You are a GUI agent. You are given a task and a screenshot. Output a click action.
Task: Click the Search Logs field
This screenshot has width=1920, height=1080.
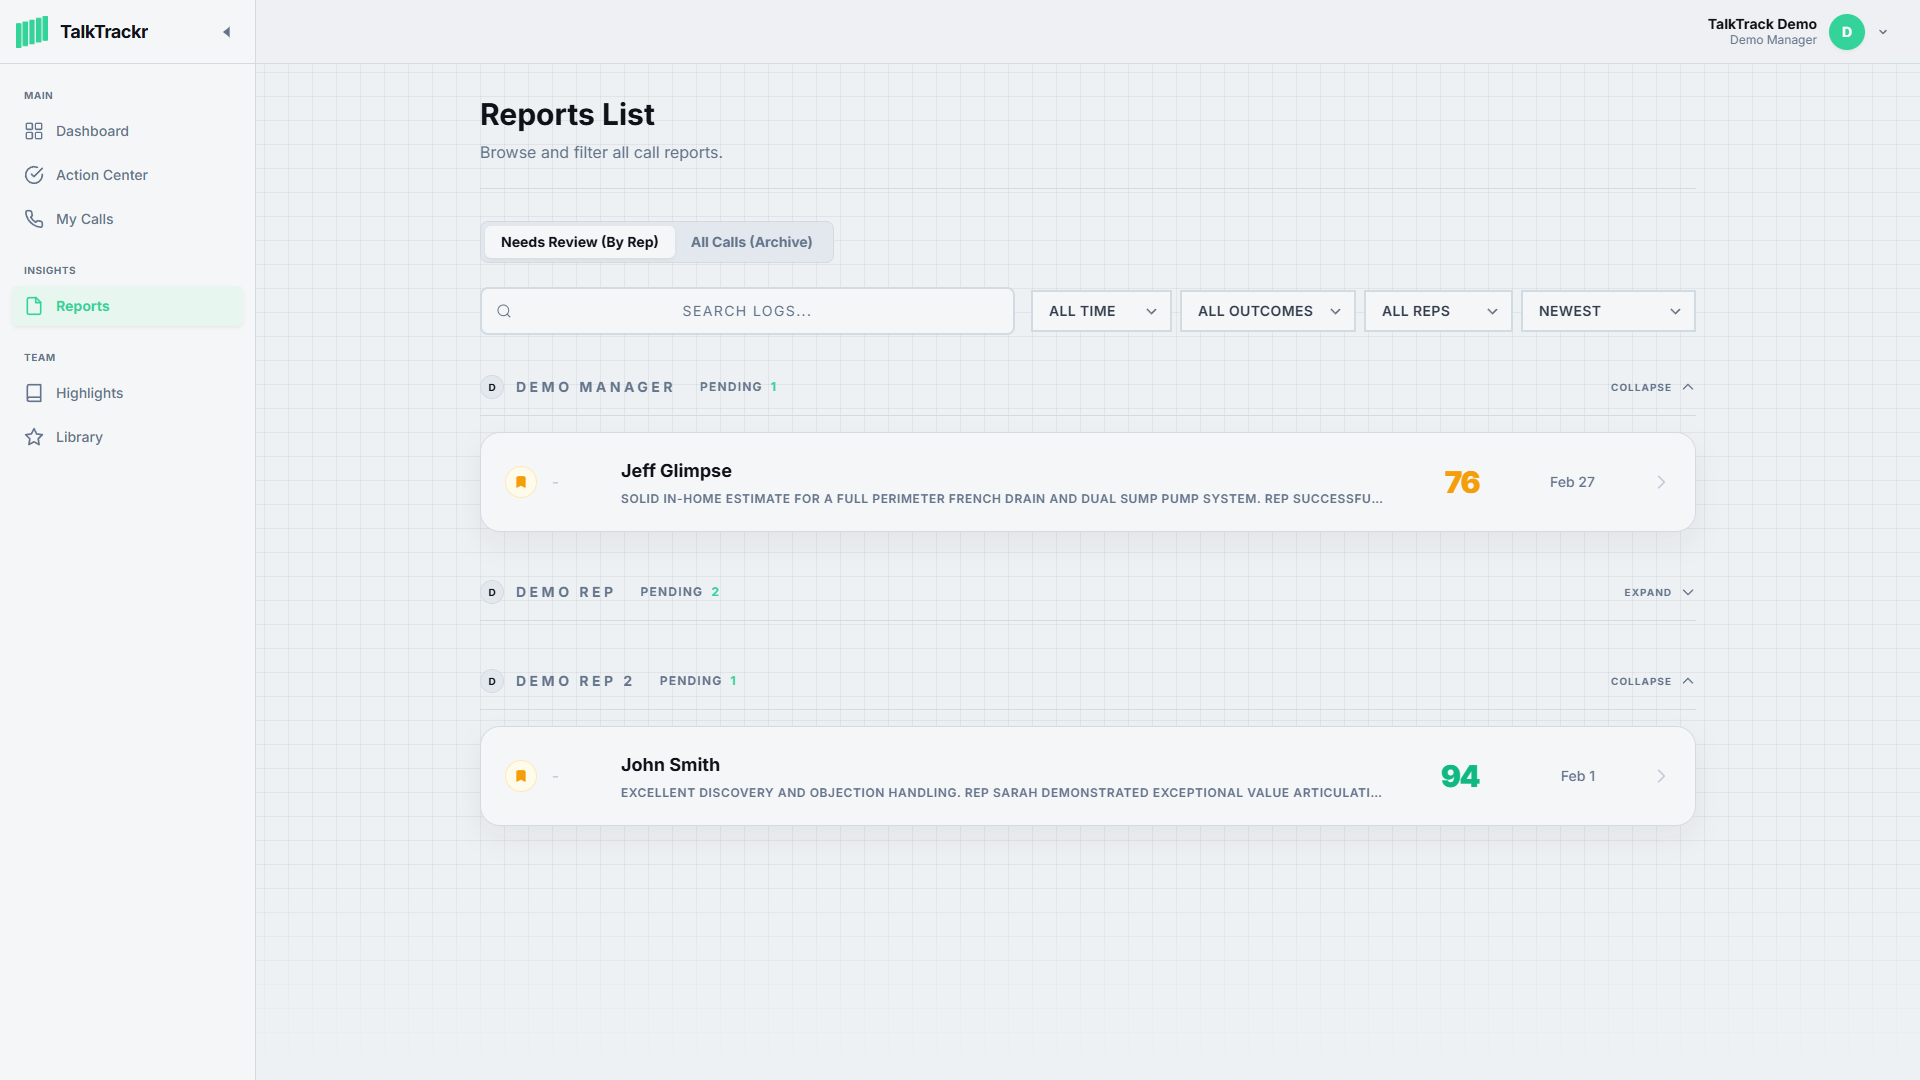746,311
